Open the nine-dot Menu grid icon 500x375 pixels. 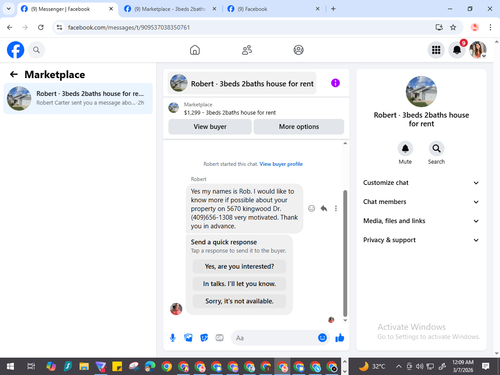pos(436,50)
